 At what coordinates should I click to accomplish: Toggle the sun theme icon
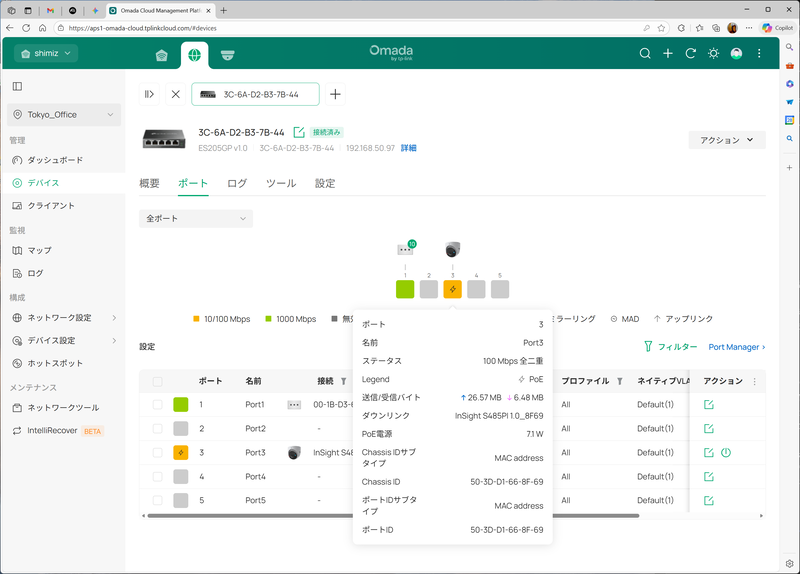[713, 54]
